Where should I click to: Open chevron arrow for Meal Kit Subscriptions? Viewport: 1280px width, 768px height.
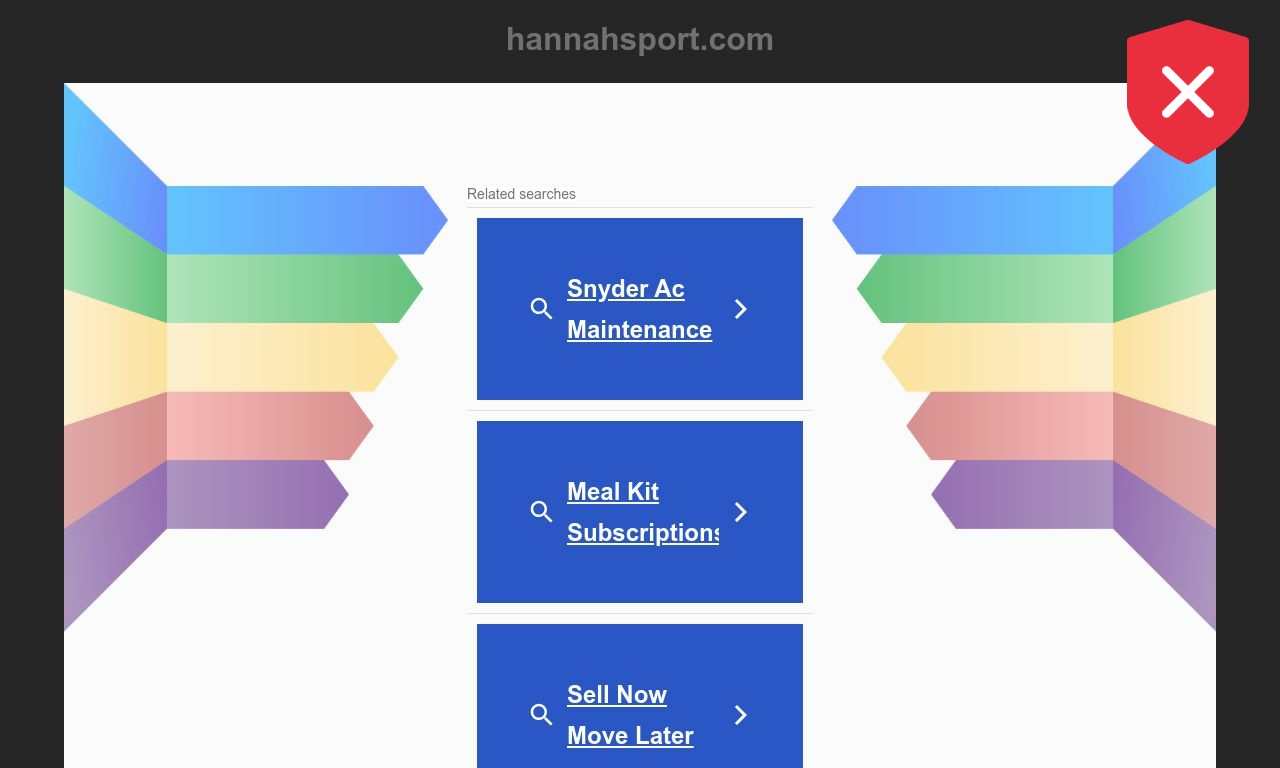coord(741,512)
